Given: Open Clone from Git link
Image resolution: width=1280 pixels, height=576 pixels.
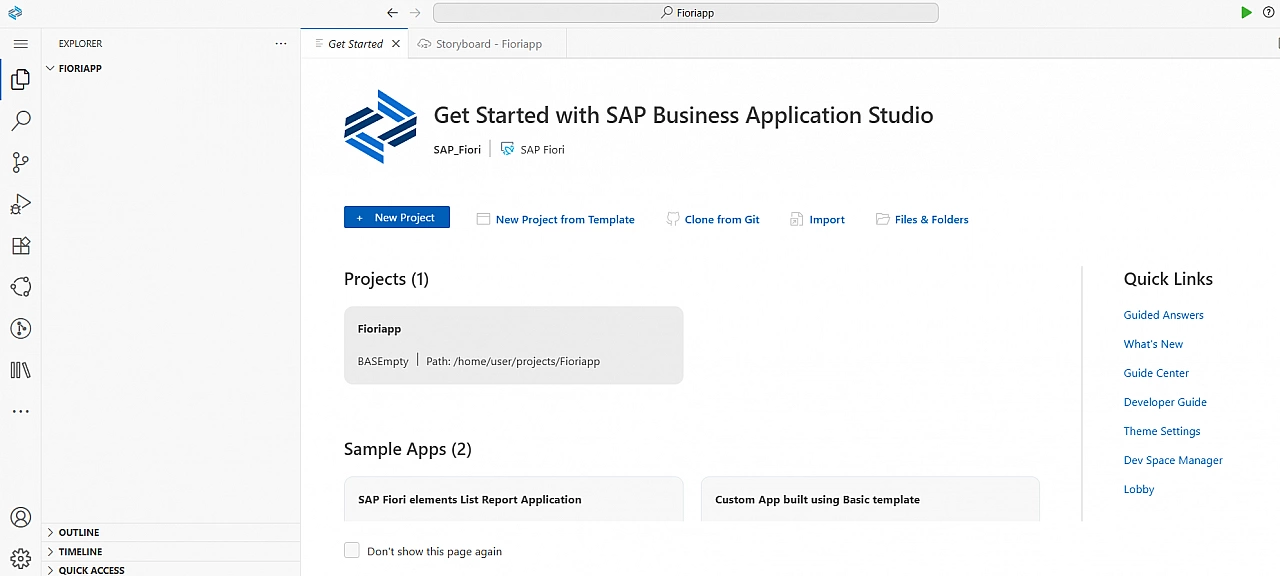Looking at the screenshot, I should point(721,219).
